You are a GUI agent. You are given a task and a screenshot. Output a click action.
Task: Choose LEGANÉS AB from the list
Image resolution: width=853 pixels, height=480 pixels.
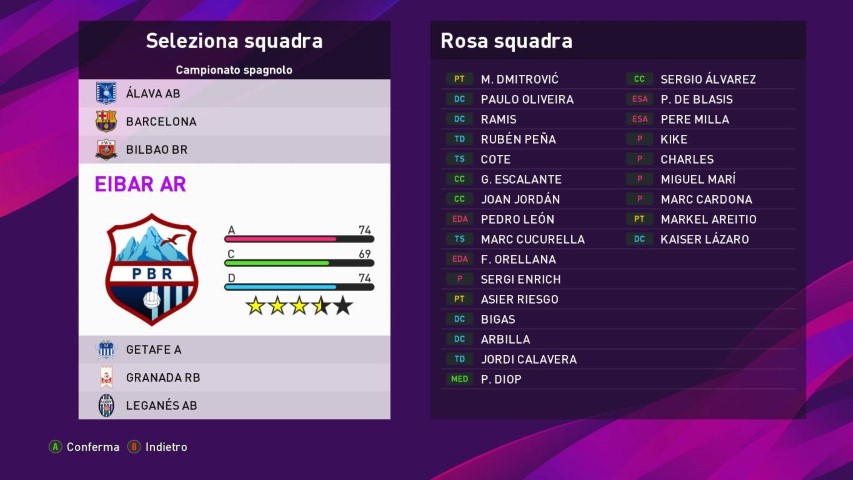(161, 405)
